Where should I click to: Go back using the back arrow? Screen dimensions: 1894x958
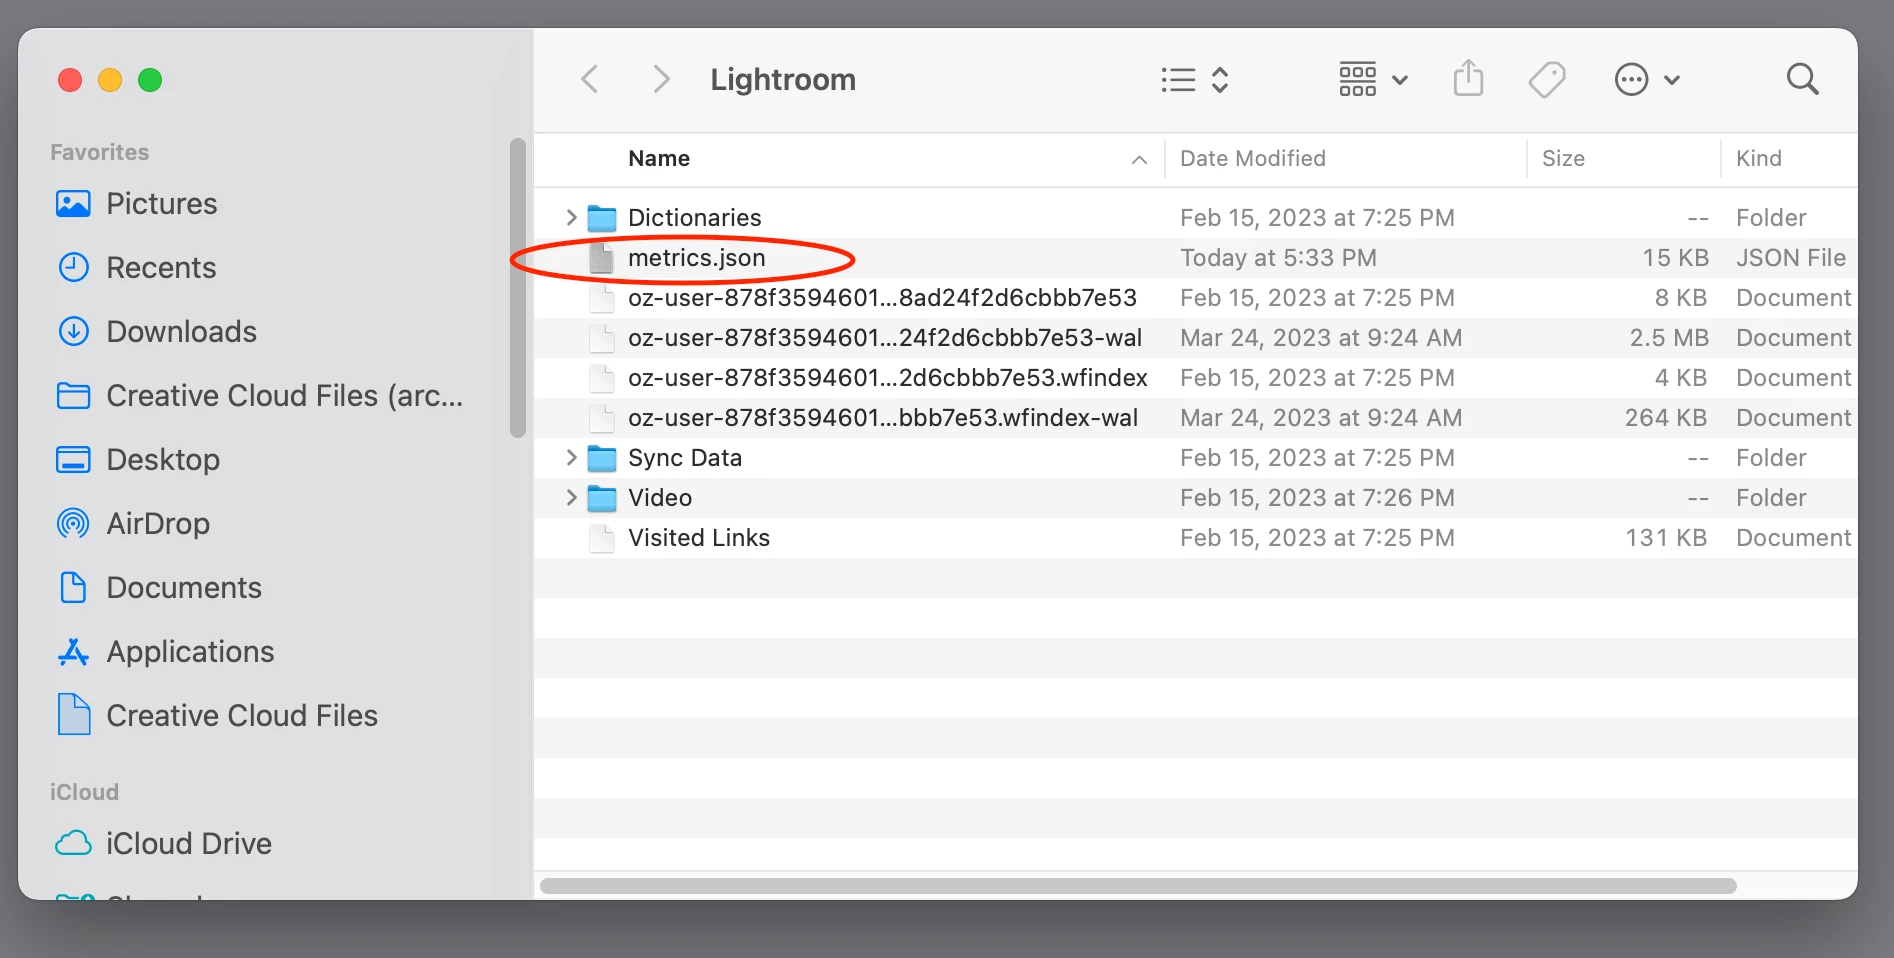click(590, 79)
